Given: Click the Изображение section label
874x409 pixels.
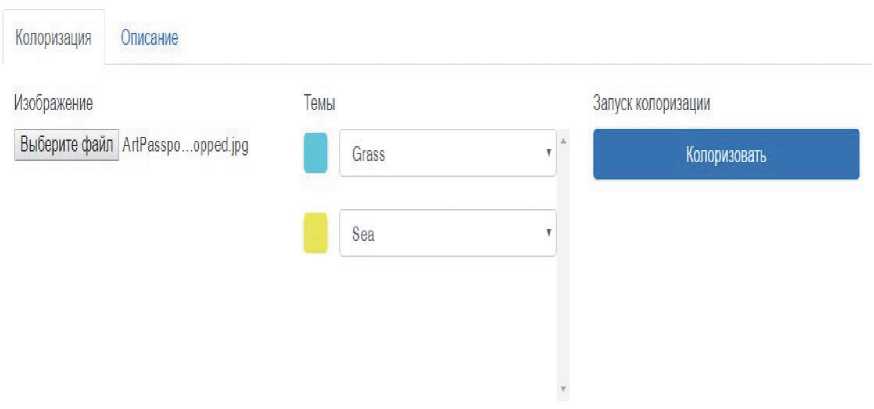Looking at the screenshot, I should tap(53, 102).
